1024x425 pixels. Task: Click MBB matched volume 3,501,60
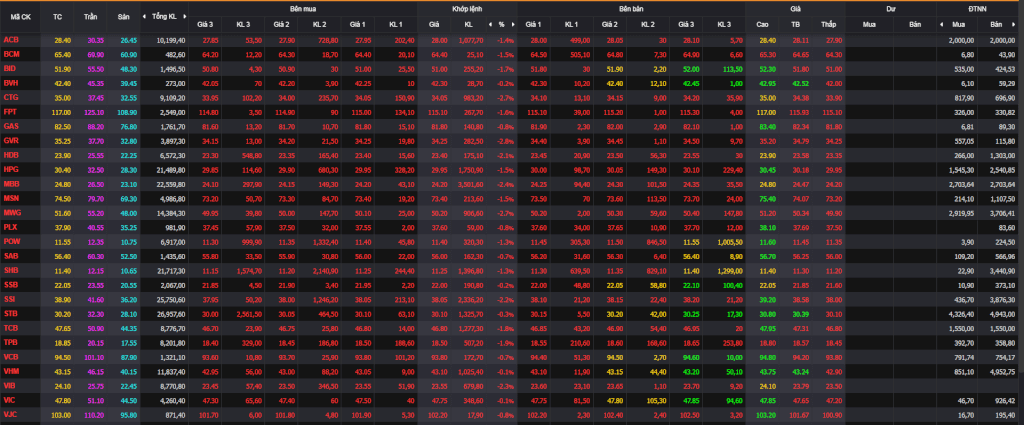(468, 184)
